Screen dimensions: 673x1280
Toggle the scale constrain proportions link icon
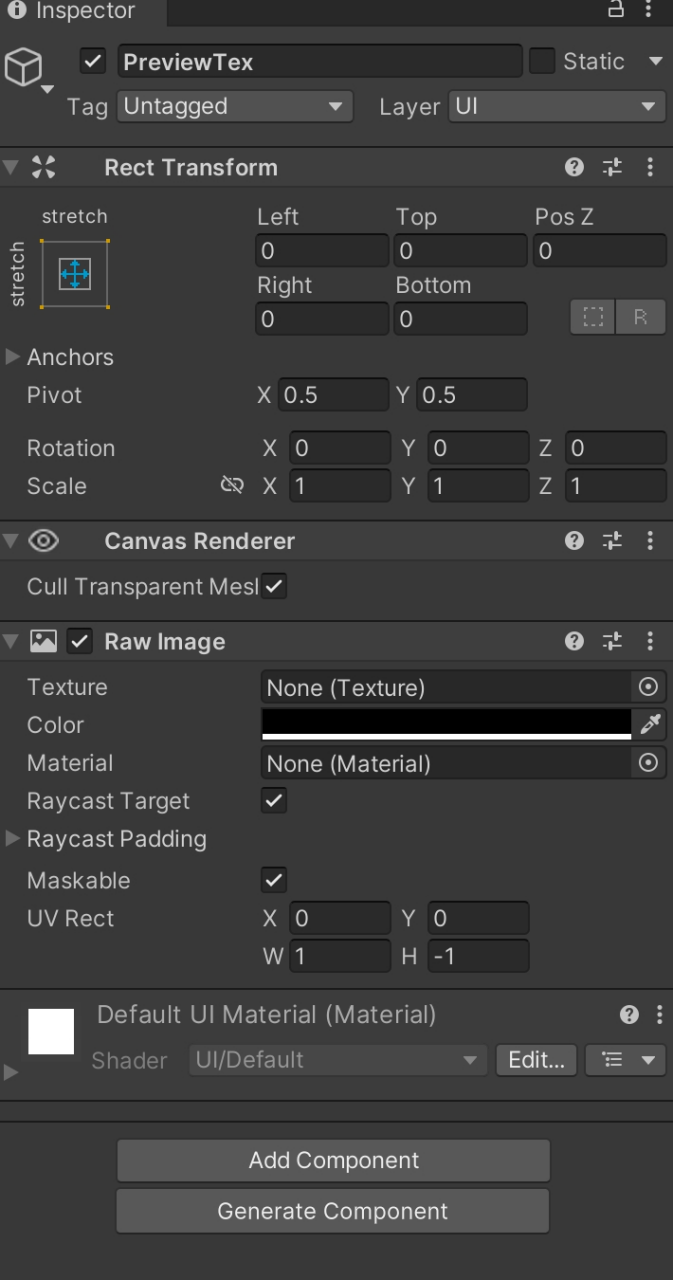tap(232, 486)
